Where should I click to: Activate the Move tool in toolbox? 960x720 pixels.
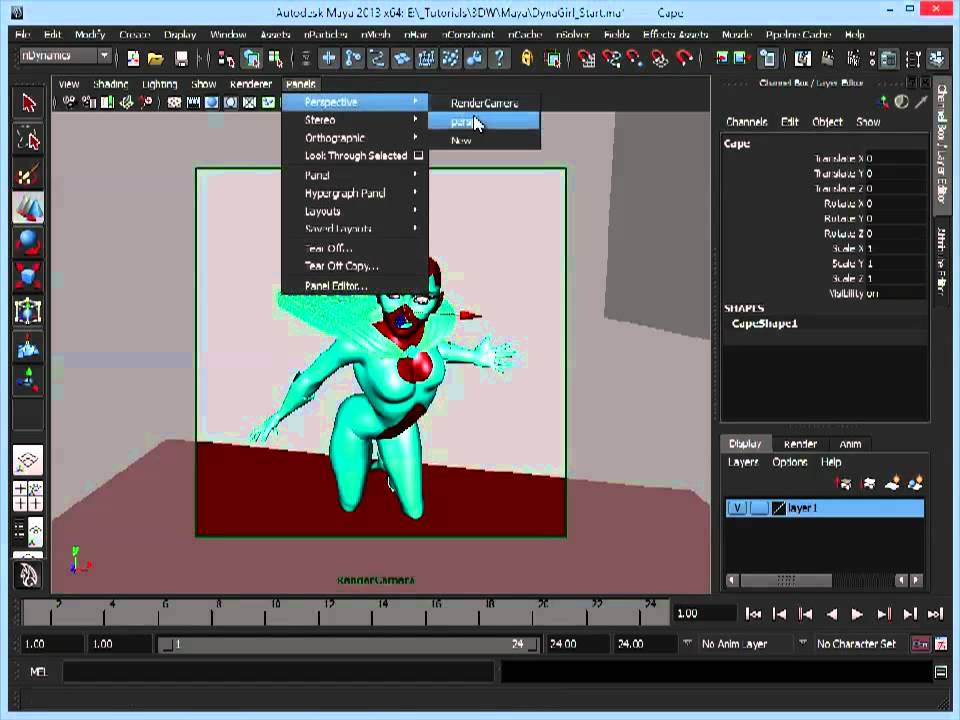(x=28, y=208)
